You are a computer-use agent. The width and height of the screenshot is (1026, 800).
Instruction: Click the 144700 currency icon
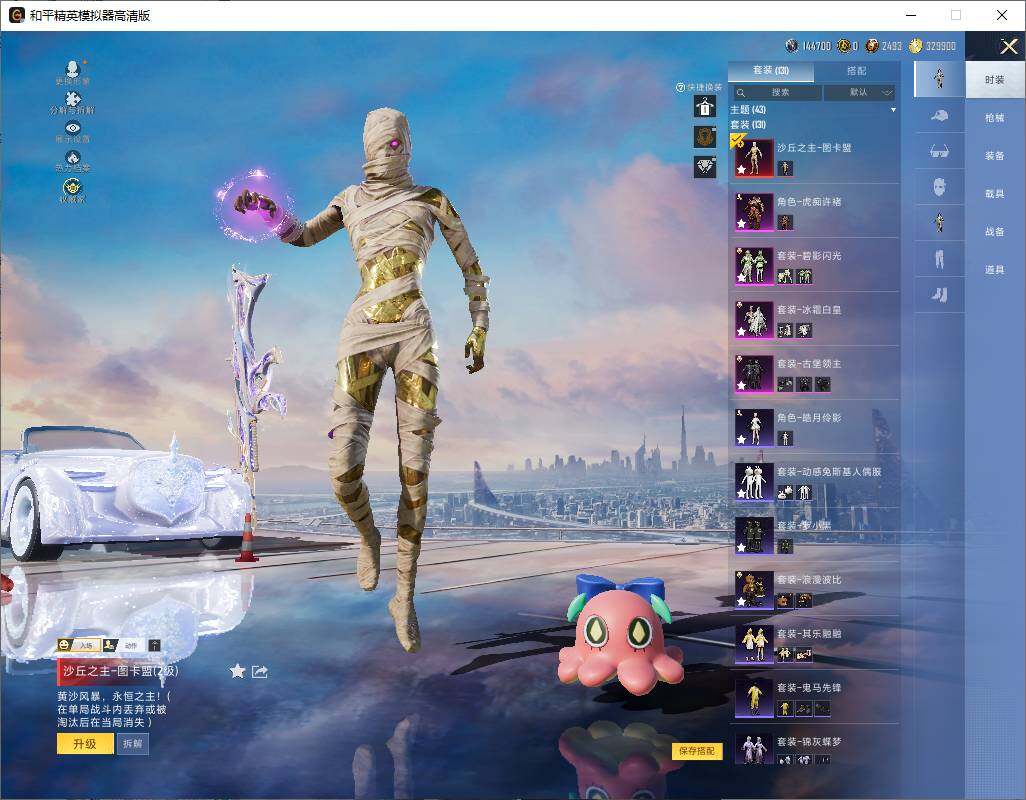point(792,46)
